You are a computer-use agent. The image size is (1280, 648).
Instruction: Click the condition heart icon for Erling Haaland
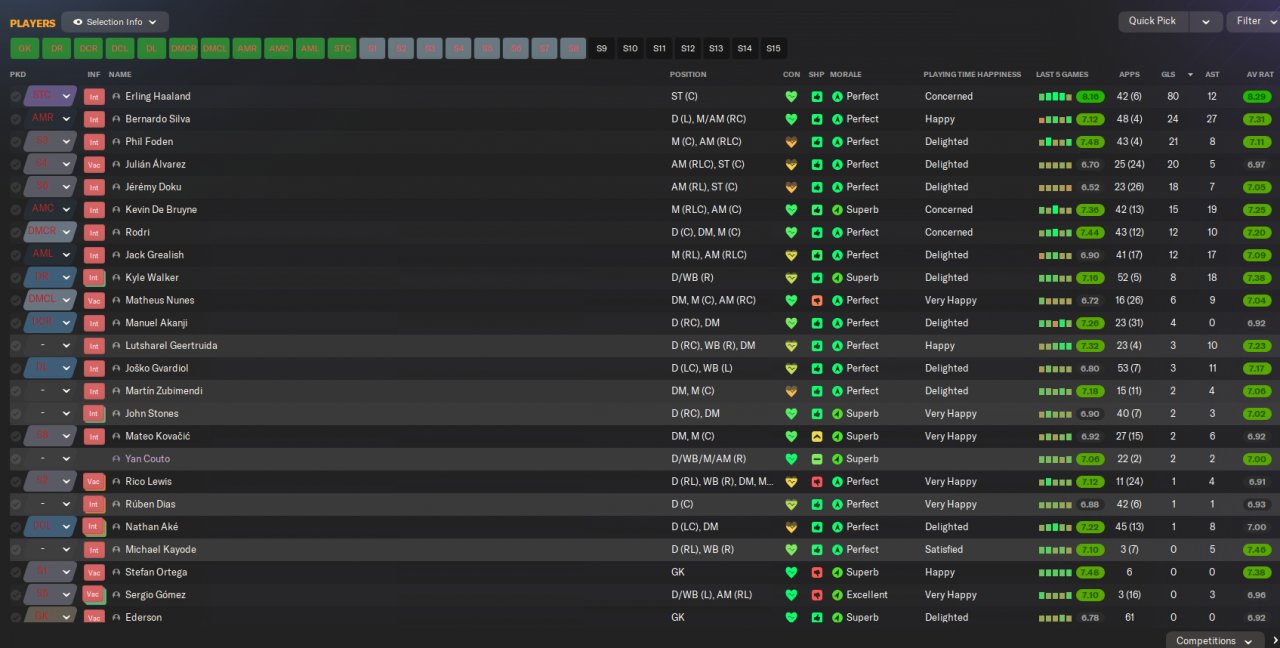791,97
